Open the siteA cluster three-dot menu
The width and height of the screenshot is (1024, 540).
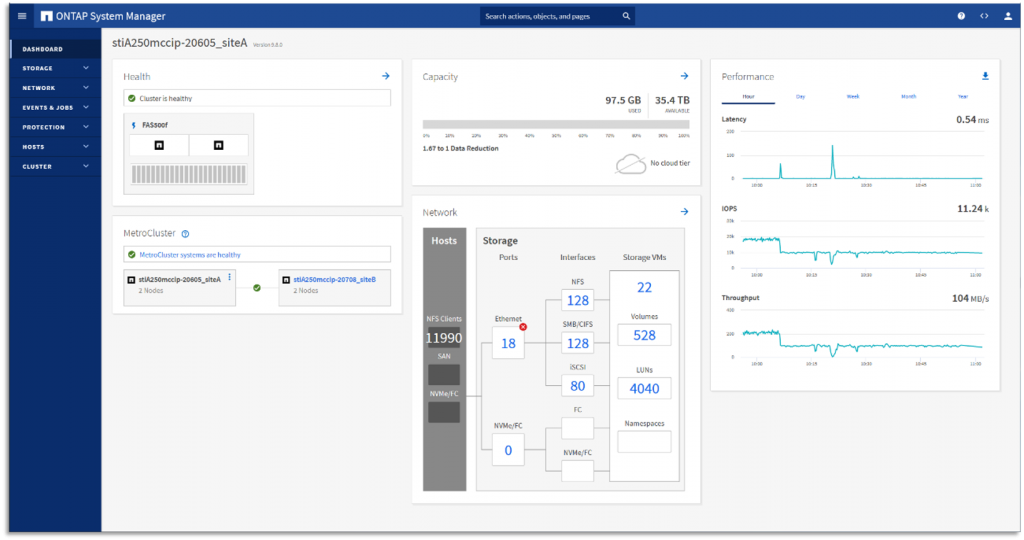pos(230,277)
